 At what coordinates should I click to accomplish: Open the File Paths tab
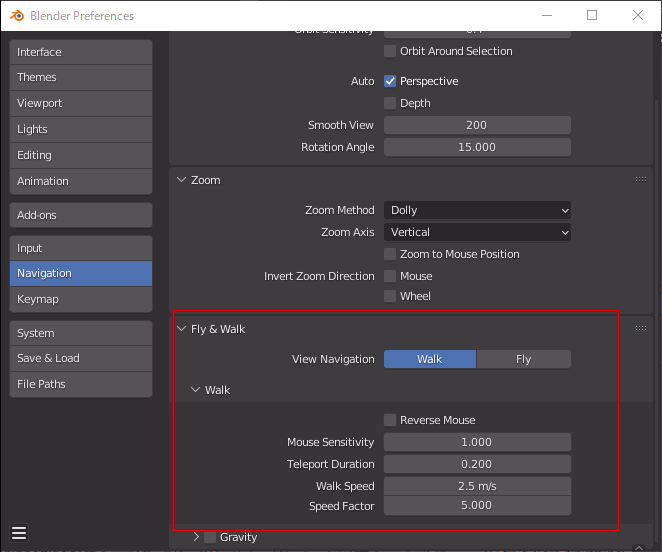[81, 384]
